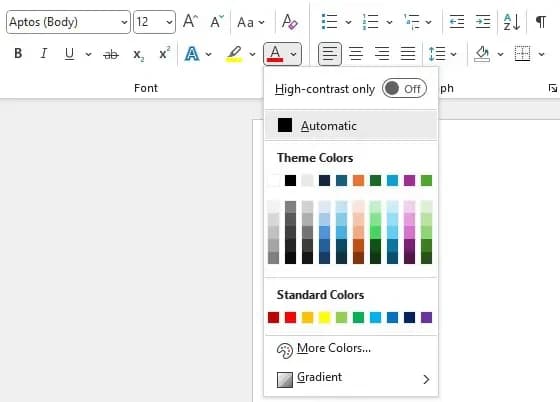Decrease font size

(x=216, y=22)
